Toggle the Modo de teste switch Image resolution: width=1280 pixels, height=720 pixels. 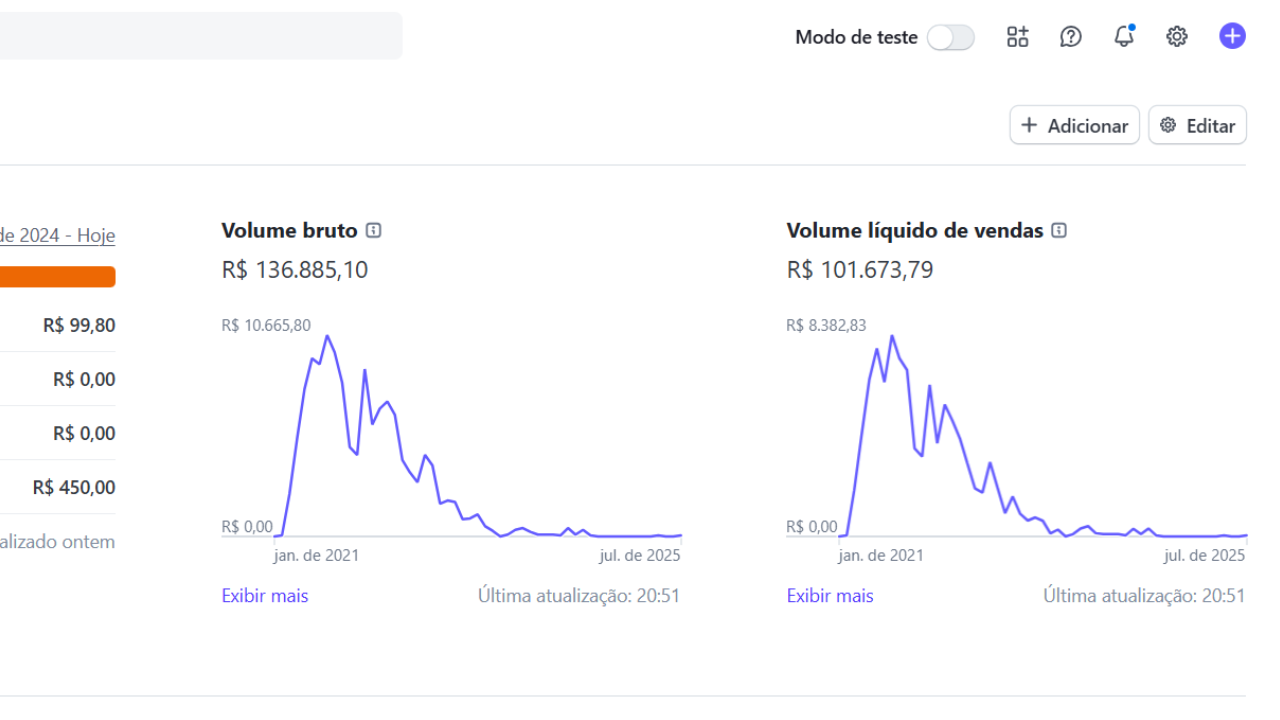(950, 38)
